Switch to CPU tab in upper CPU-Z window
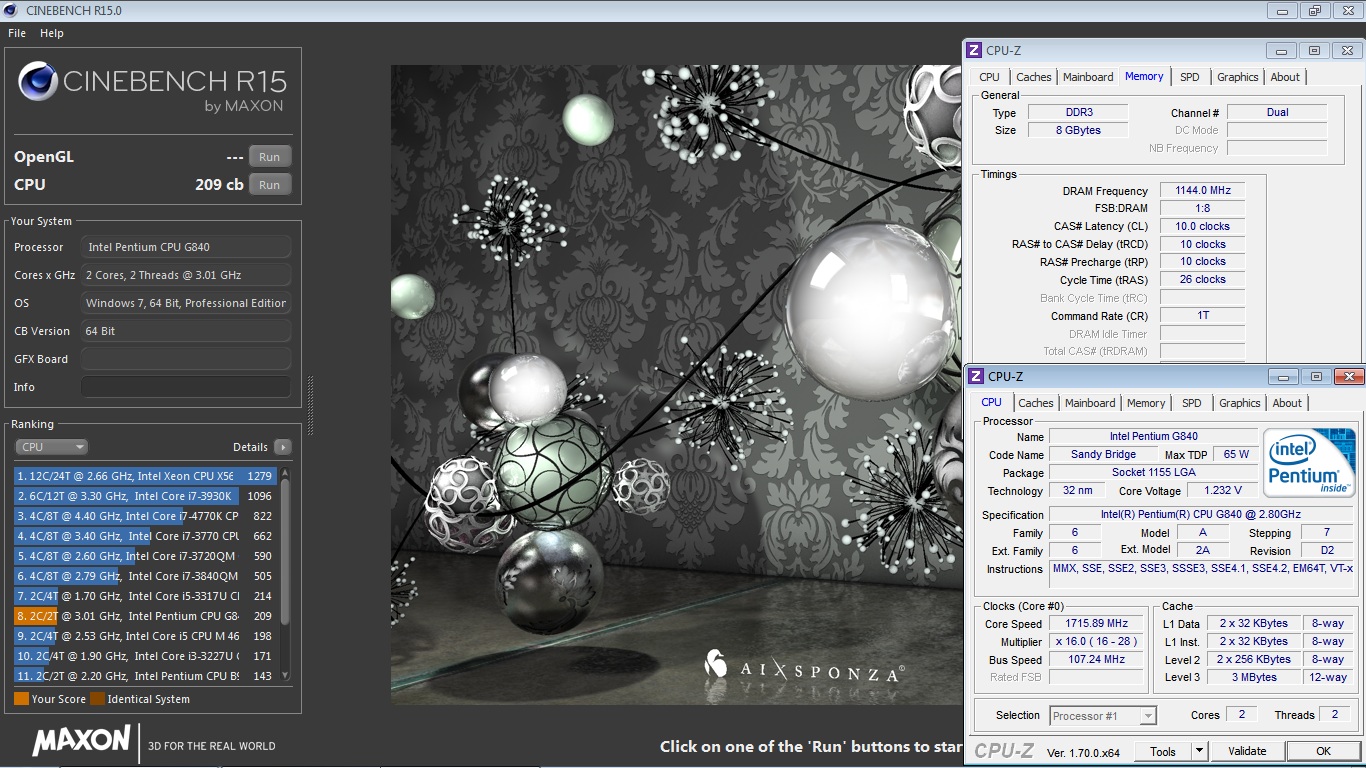The width and height of the screenshot is (1366, 768). coord(989,77)
